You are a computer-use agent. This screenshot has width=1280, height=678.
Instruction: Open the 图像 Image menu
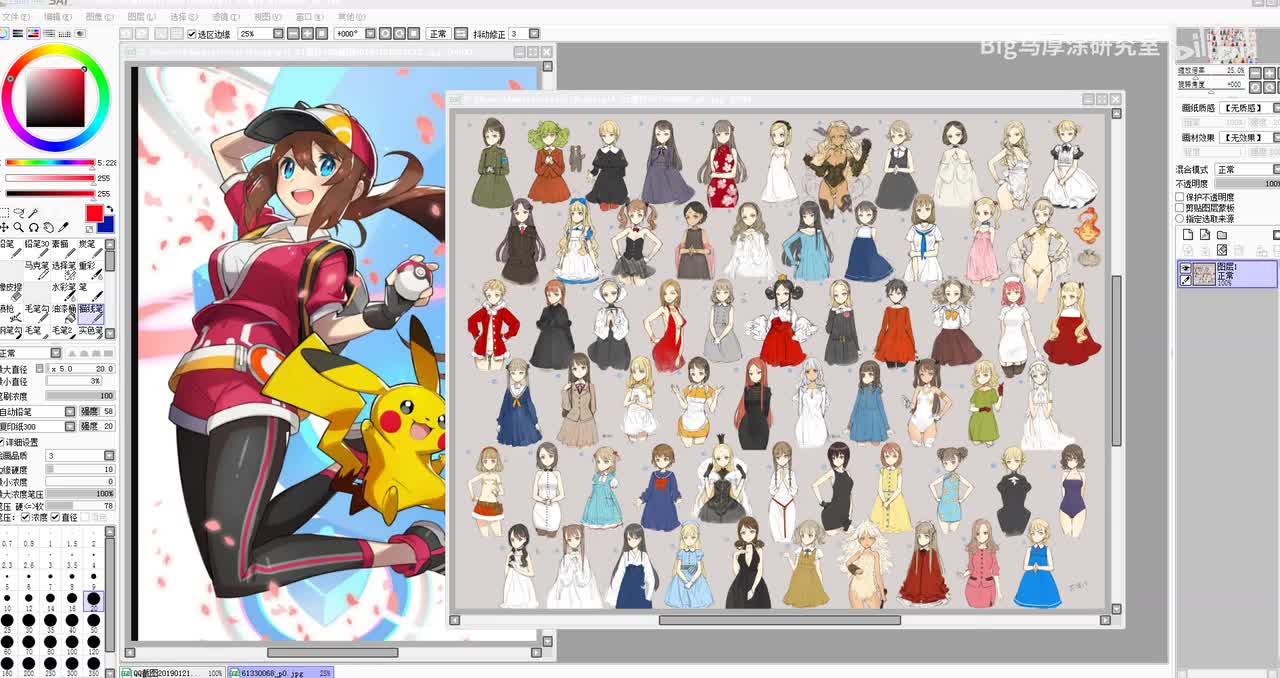tap(100, 17)
